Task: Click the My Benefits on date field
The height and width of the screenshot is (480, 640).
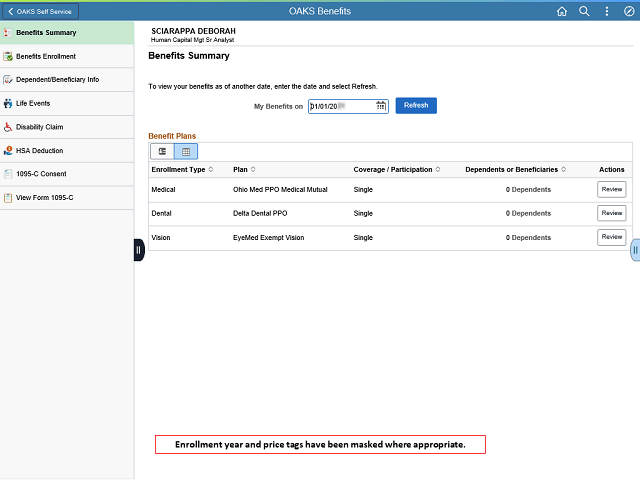Action: point(340,105)
